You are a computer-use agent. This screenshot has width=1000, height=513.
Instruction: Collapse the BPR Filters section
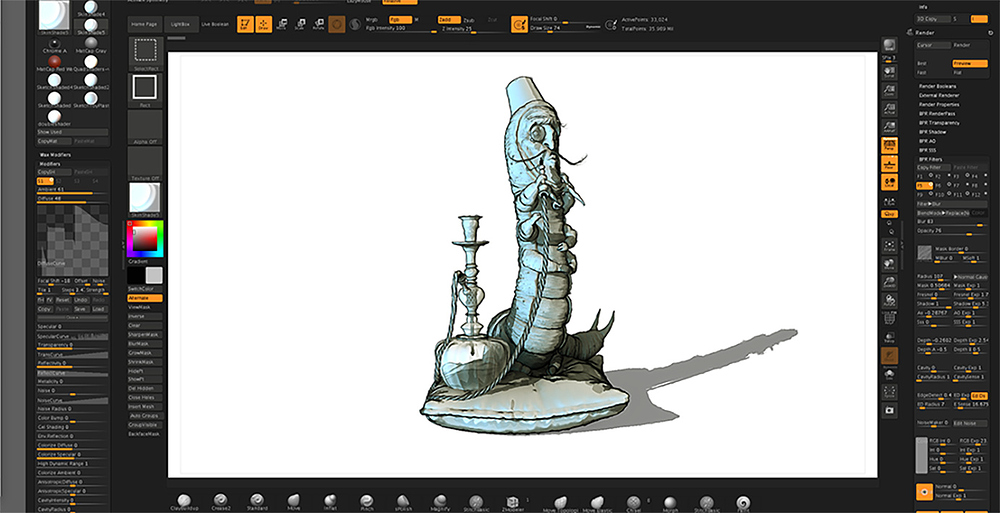click(930, 159)
